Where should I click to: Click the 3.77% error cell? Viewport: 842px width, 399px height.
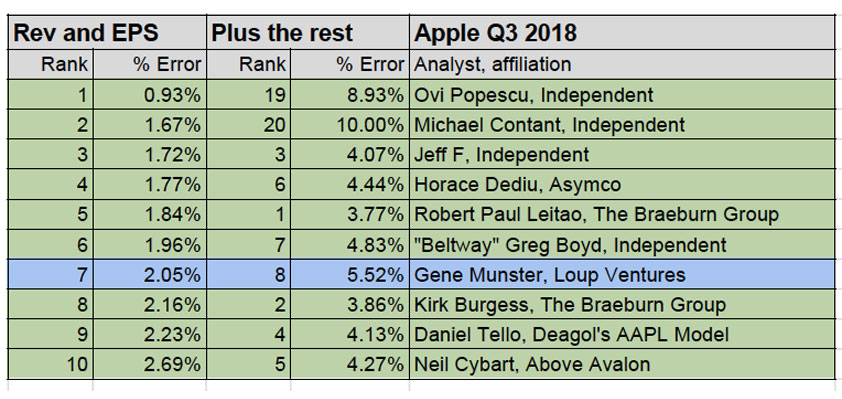(x=350, y=215)
